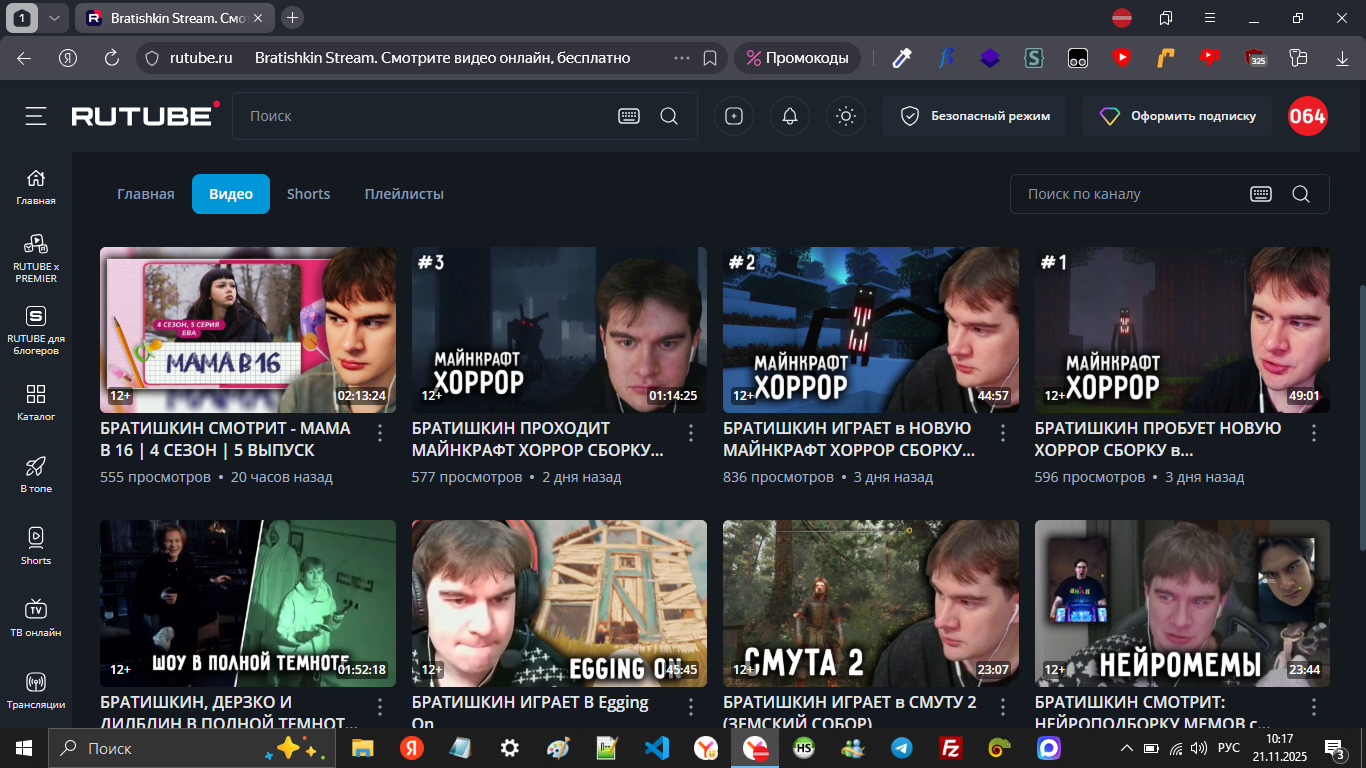The height and width of the screenshot is (768, 1366).
Task: Toggle light/dark theme sun icon
Action: (x=846, y=117)
